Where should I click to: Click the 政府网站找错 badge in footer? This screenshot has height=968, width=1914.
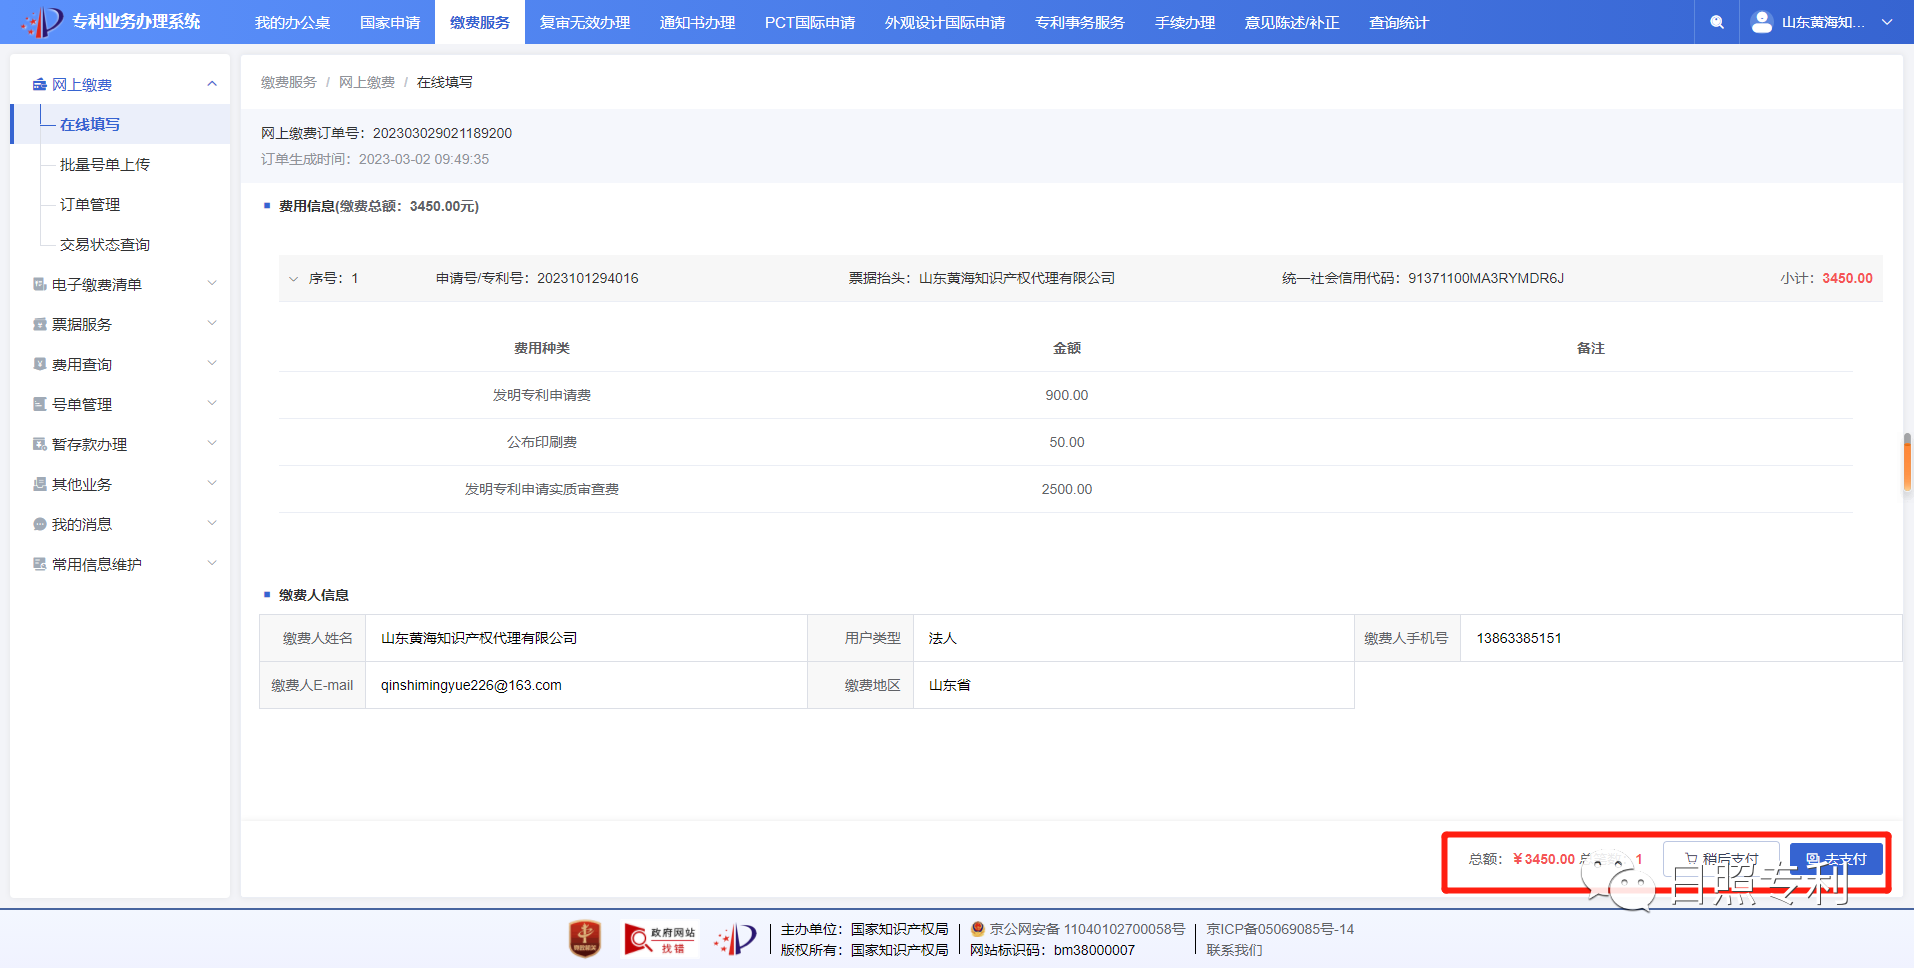pos(660,939)
